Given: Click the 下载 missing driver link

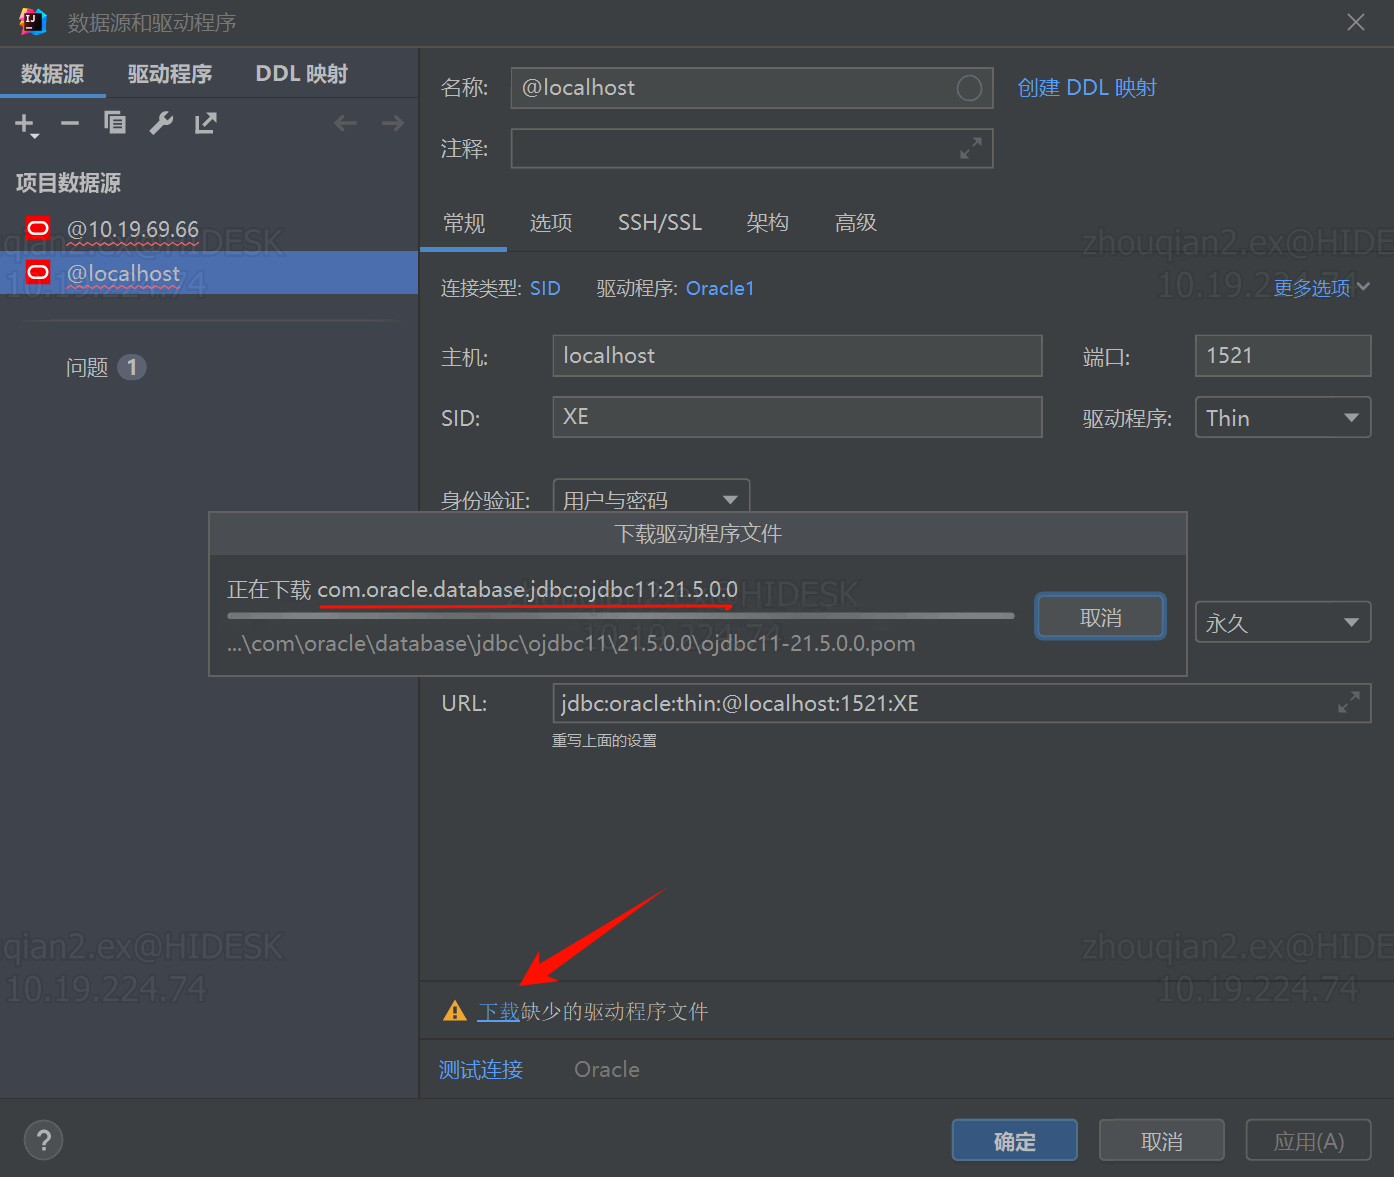Looking at the screenshot, I should click(499, 1012).
